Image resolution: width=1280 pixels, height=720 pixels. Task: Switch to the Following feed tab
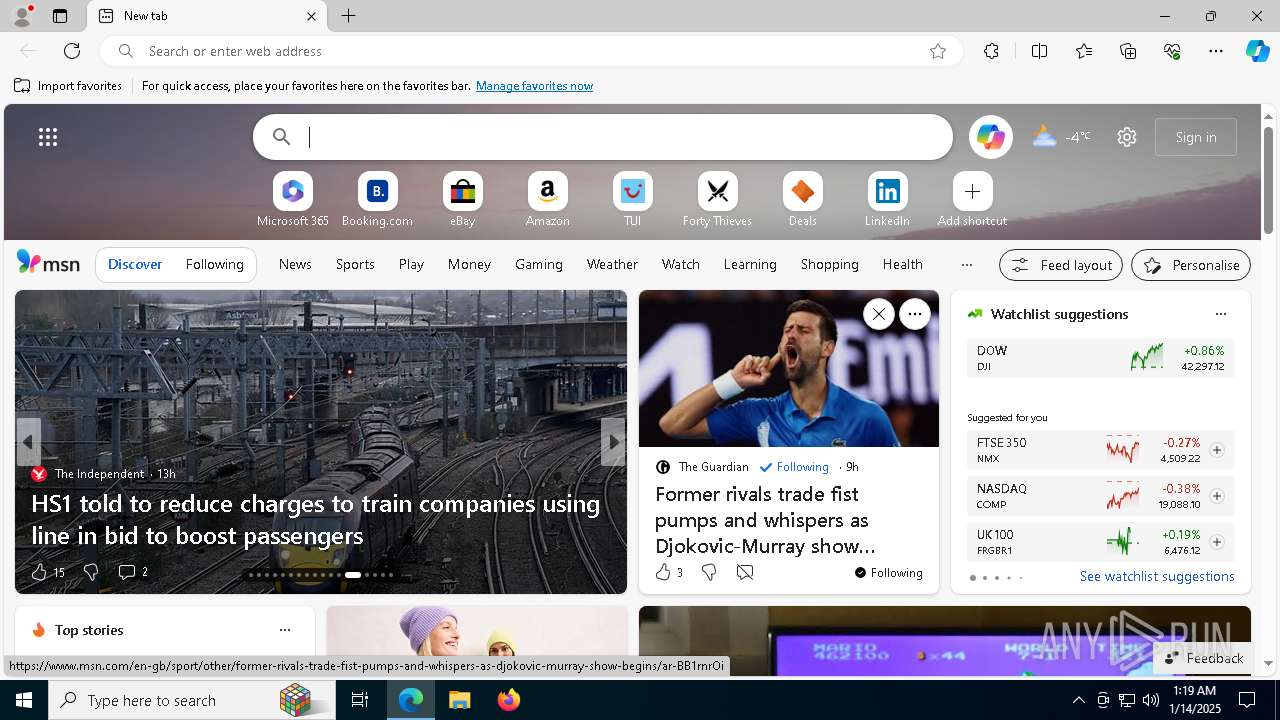point(214,264)
